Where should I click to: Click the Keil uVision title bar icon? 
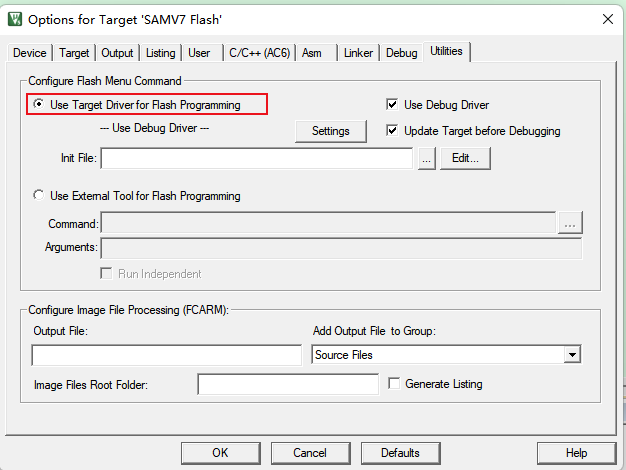tap(14, 19)
